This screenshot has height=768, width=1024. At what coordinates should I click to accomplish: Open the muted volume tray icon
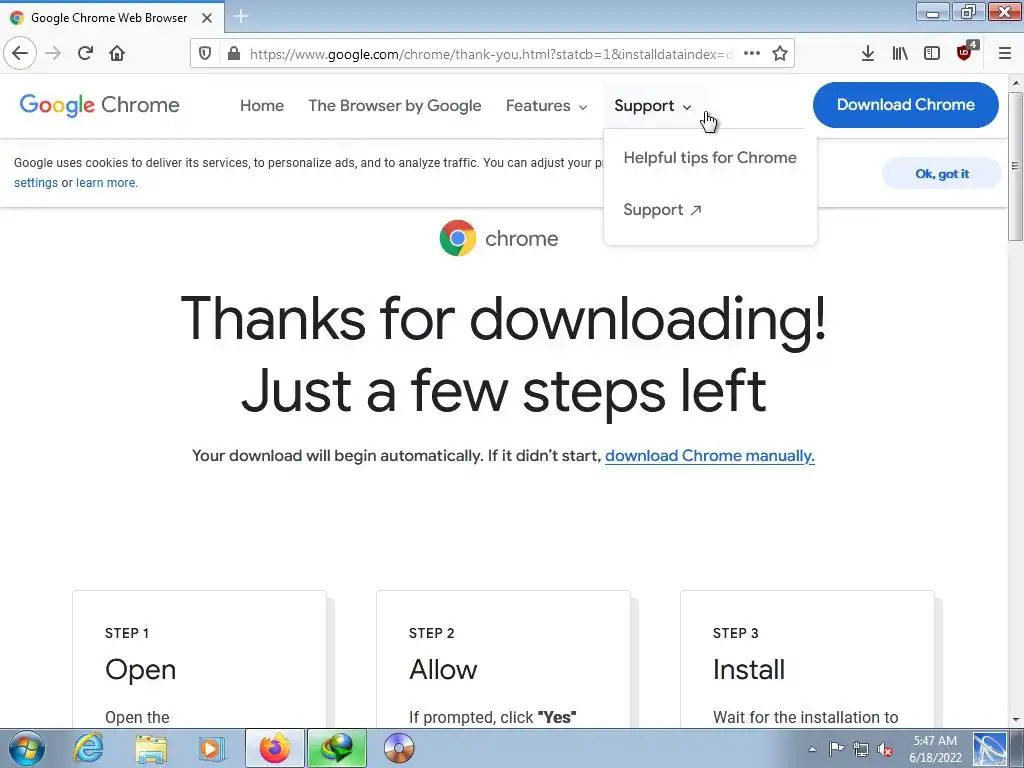[x=885, y=749]
